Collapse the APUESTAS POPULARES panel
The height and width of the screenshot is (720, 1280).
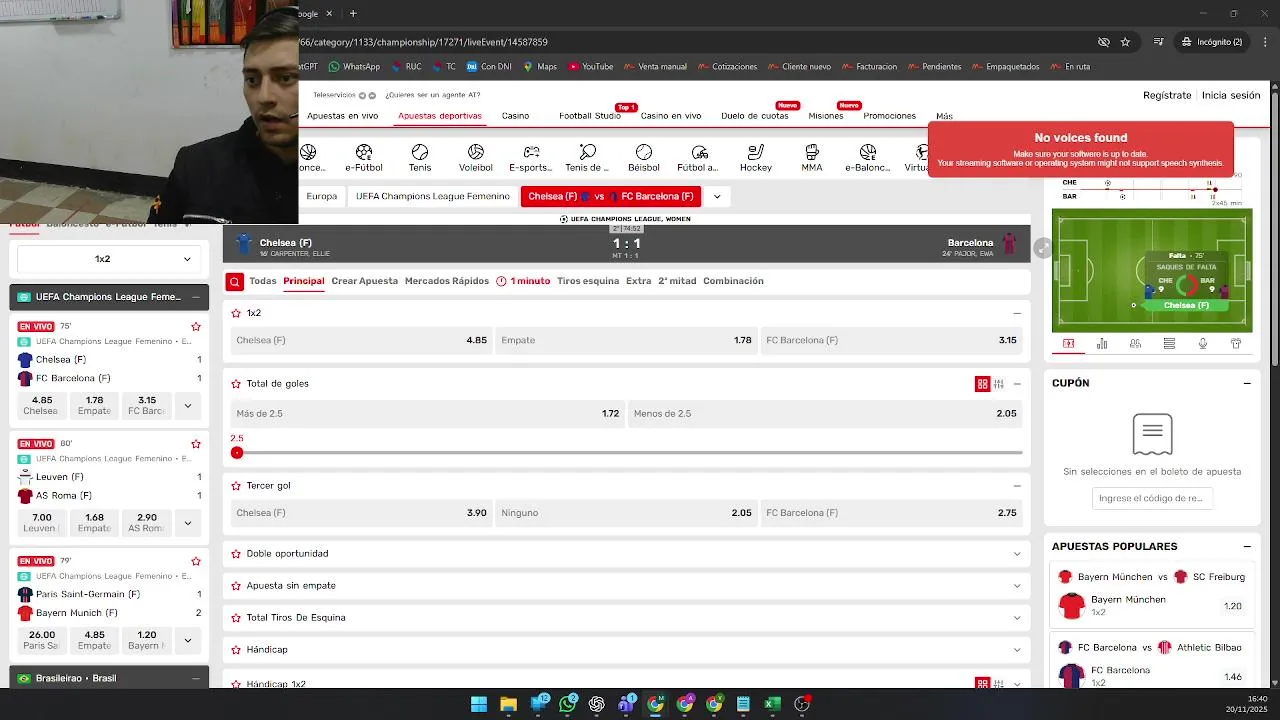click(1247, 547)
